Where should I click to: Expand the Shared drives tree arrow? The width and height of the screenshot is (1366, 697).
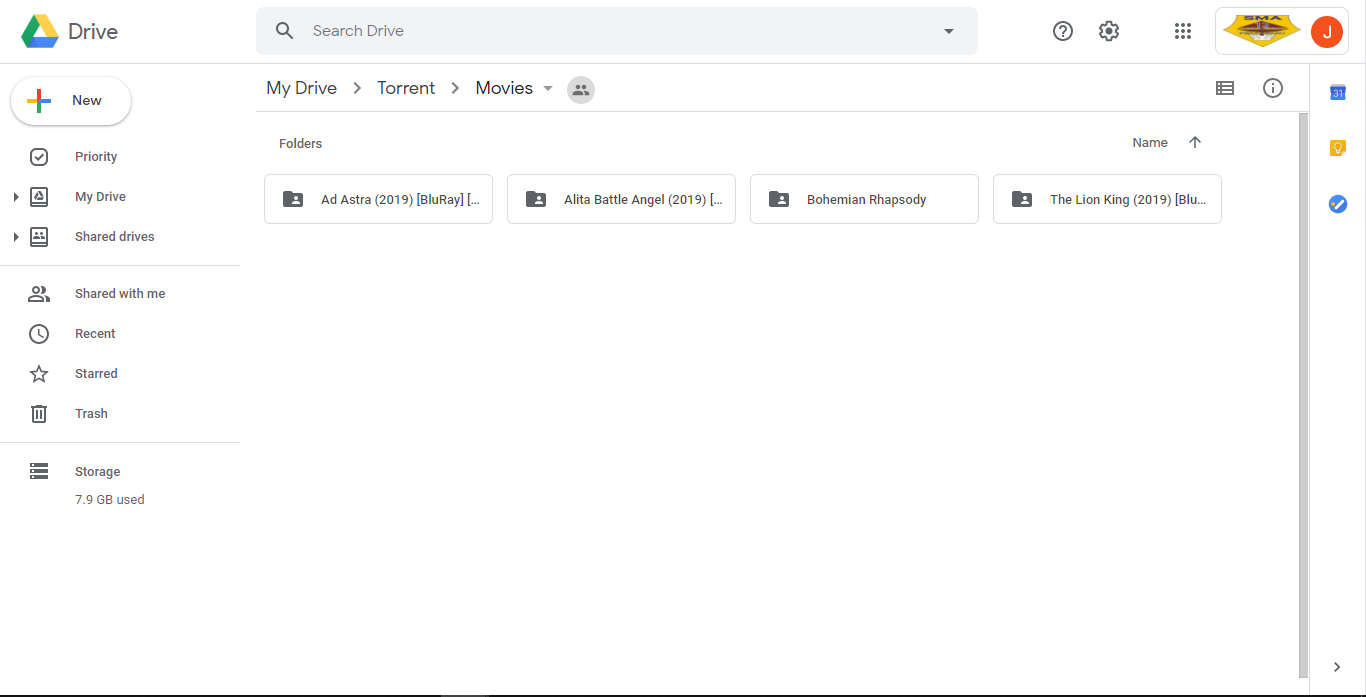pos(16,237)
